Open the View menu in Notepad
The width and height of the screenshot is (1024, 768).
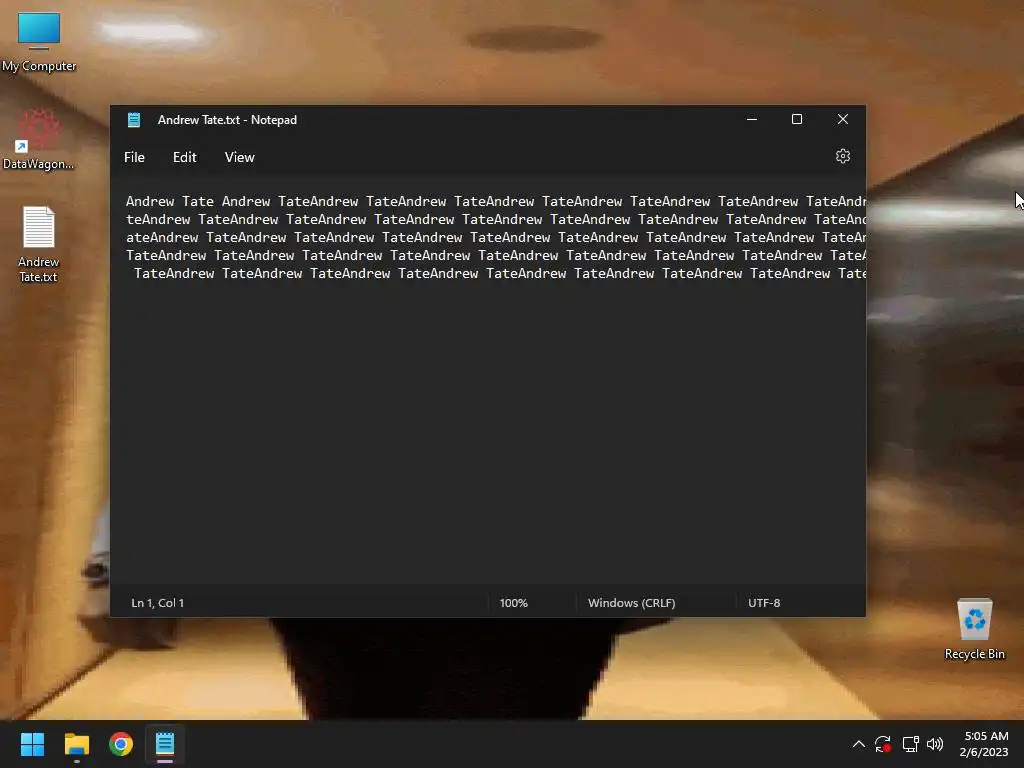[x=240, y=157]
